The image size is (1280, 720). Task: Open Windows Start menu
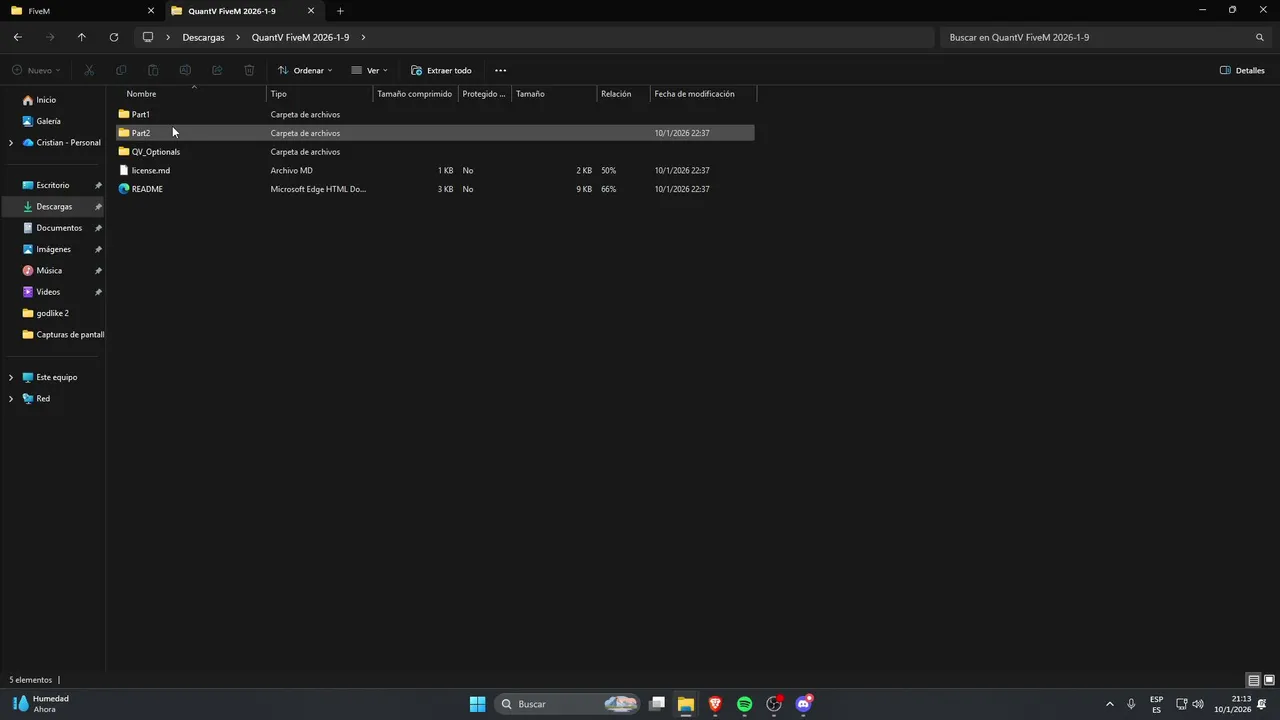(477, 704)
